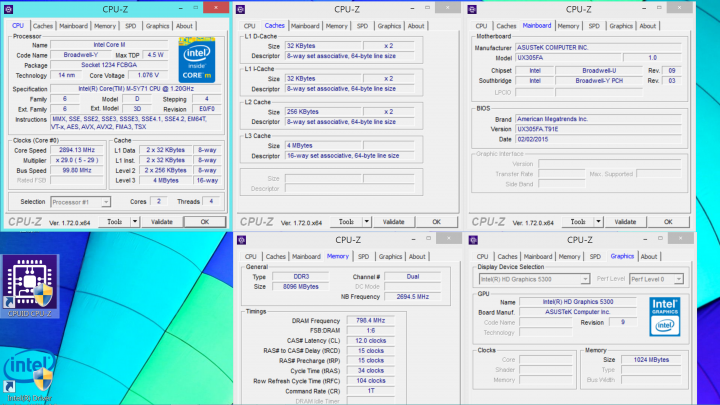
Task: Expand Tools arrow in the CPU tab window
Action: [x=135, y=222]
